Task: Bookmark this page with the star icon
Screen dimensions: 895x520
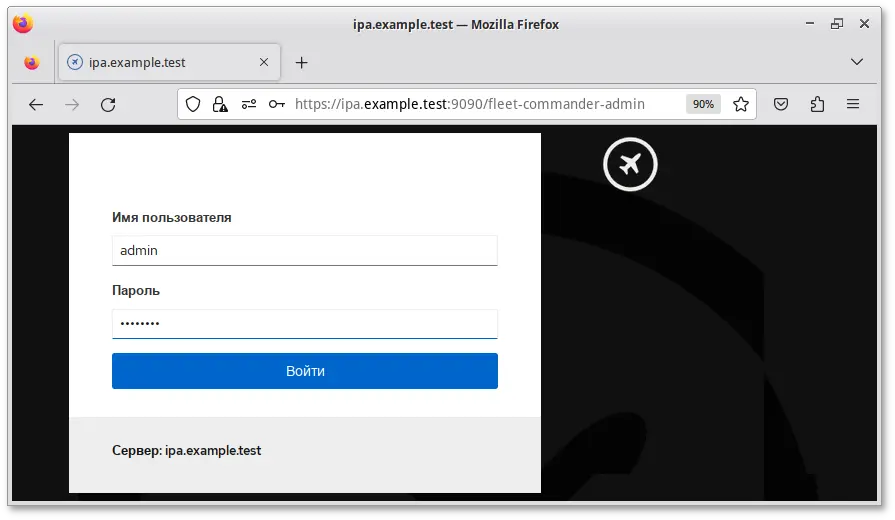Action: [741, 104]
